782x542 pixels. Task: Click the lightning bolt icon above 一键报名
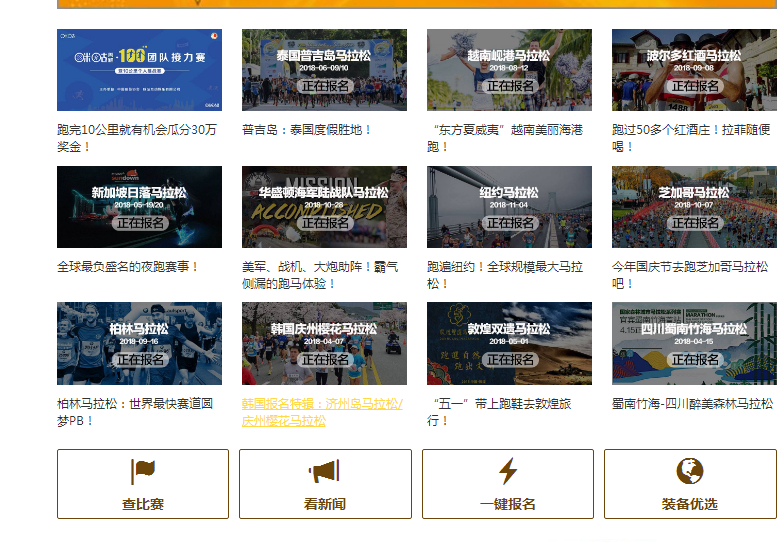coord(508,471)
